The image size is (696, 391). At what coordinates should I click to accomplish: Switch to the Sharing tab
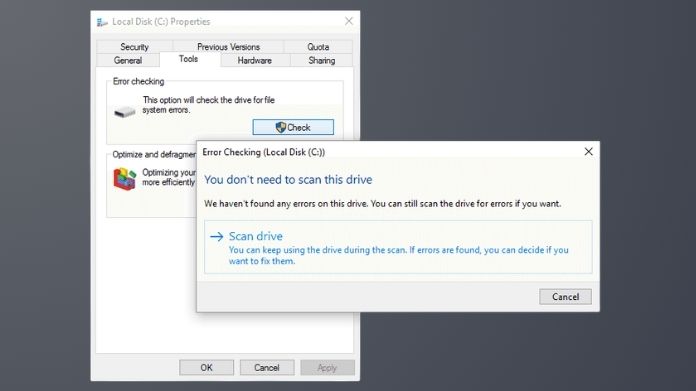pyautogui.click(x=322, y=60)
